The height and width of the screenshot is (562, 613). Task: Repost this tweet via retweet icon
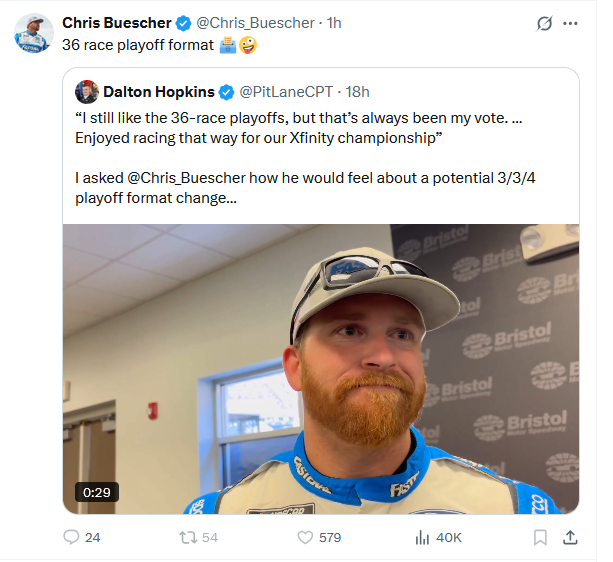point(186,537)
